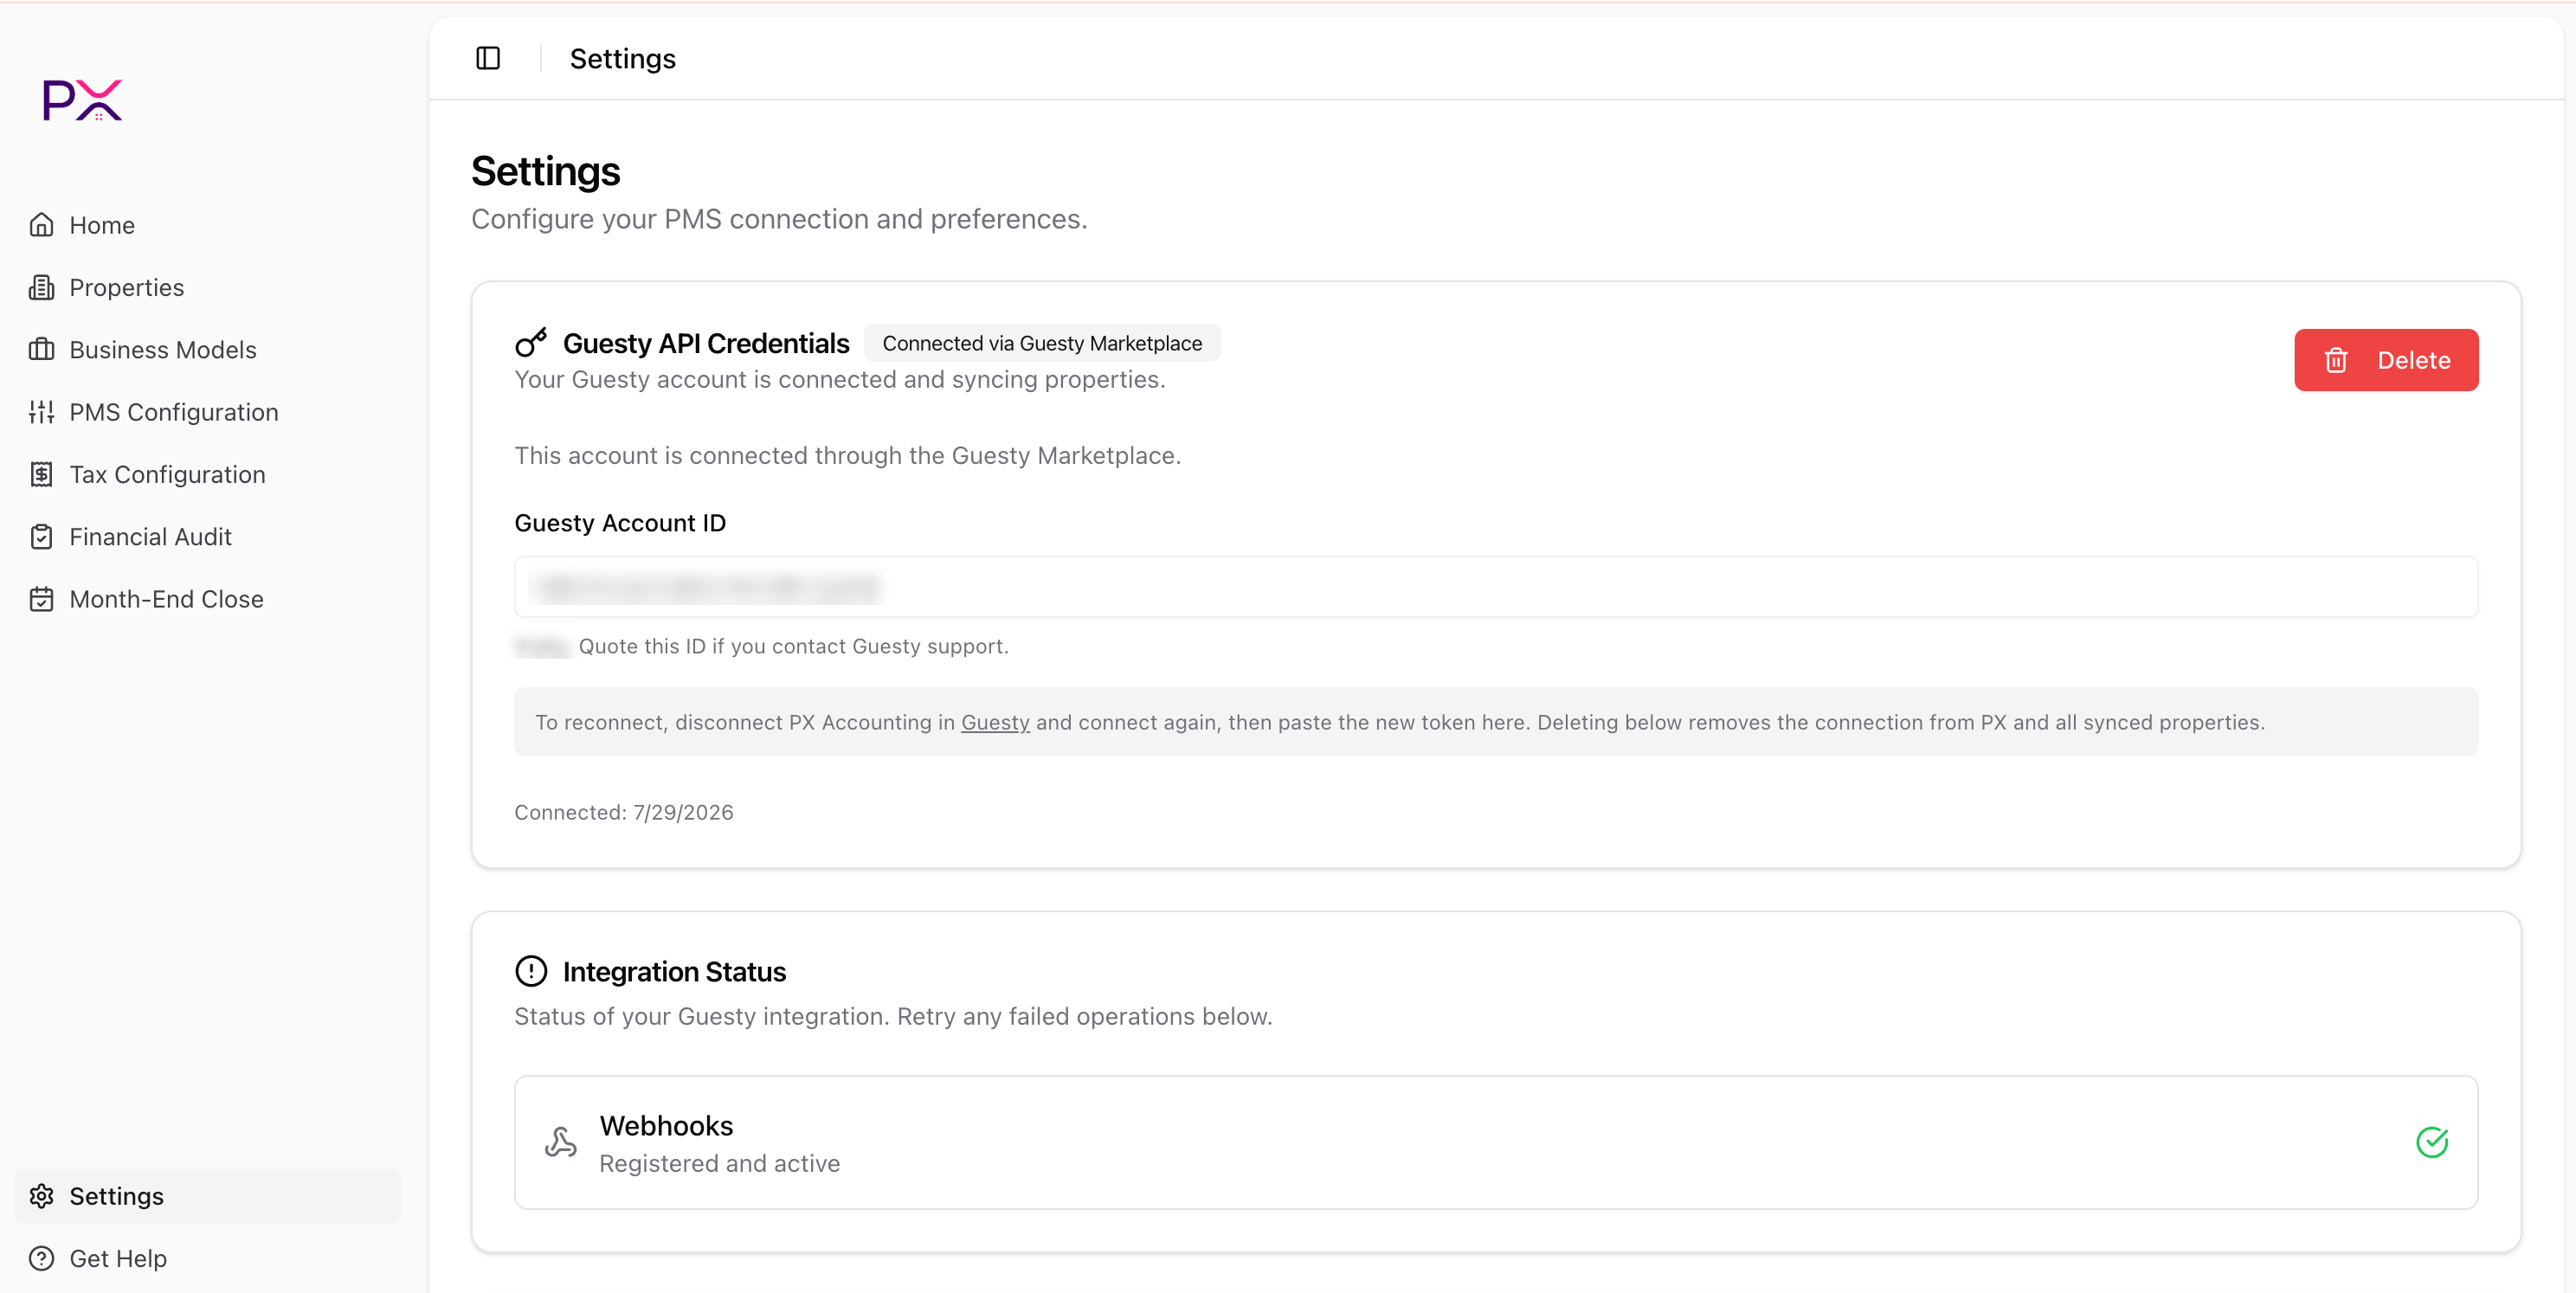
Task: Select Settings in the sidebar
Action: 207,1196
